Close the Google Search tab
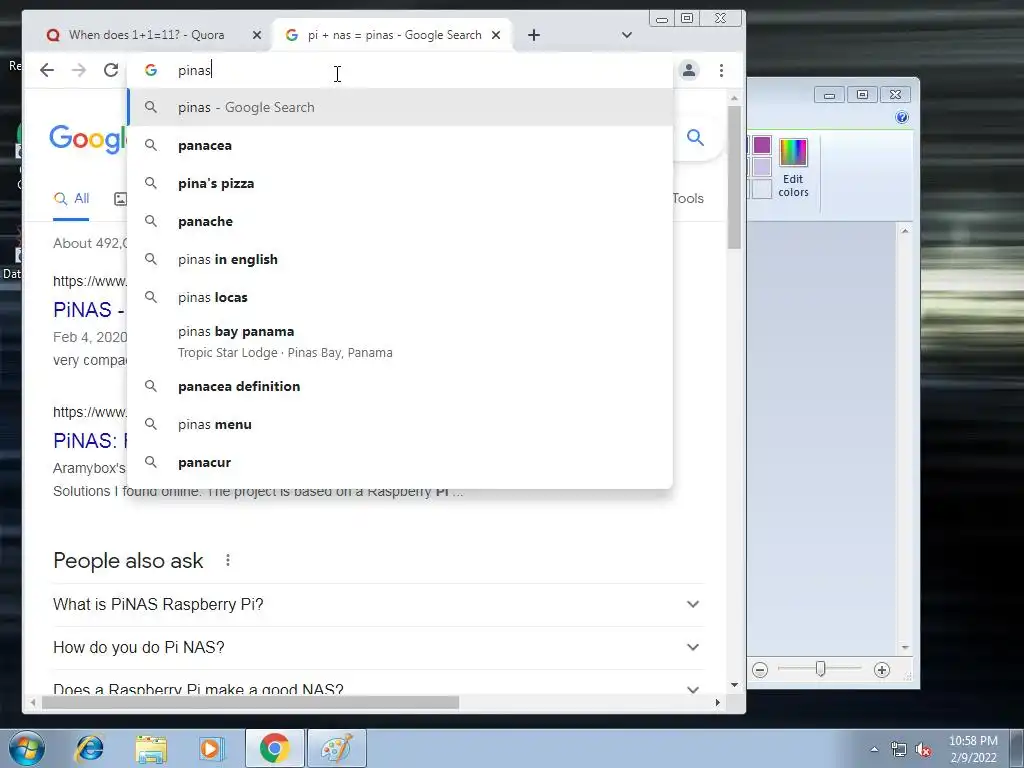This screenshot has height=768, width=1024. [x=496, y=35]
